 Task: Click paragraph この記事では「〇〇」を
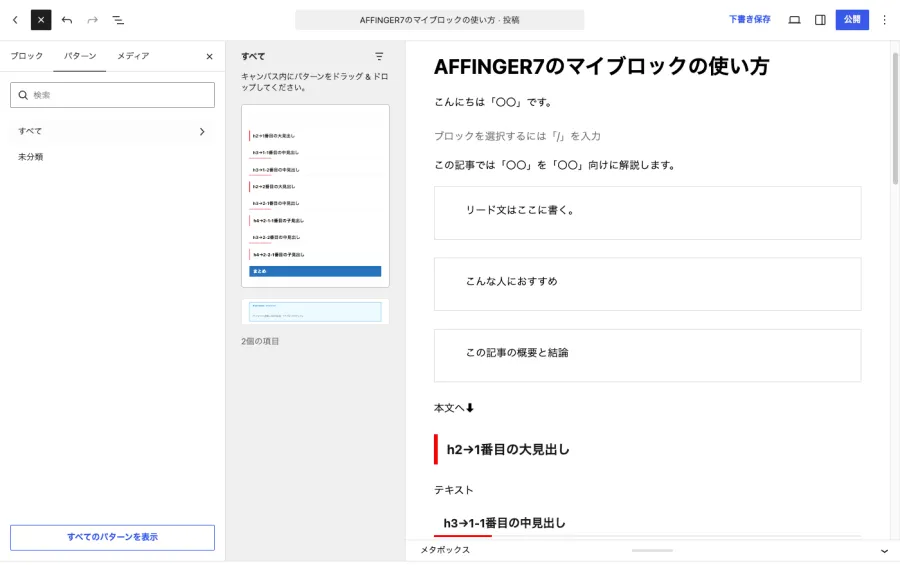[555, 165]
